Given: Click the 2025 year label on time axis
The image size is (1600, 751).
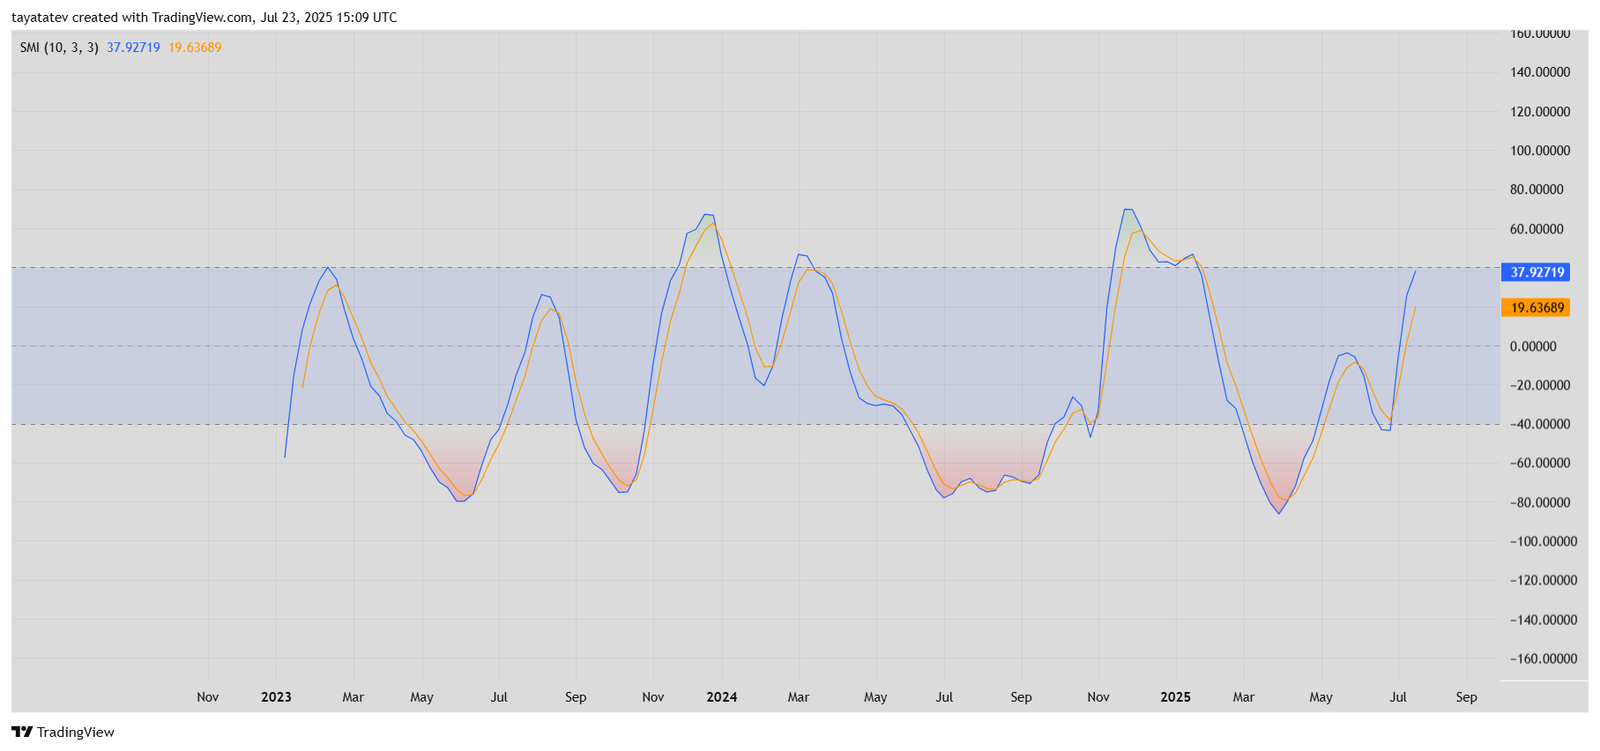Looking at the screenshot, I should click(x=1175, y=697).
